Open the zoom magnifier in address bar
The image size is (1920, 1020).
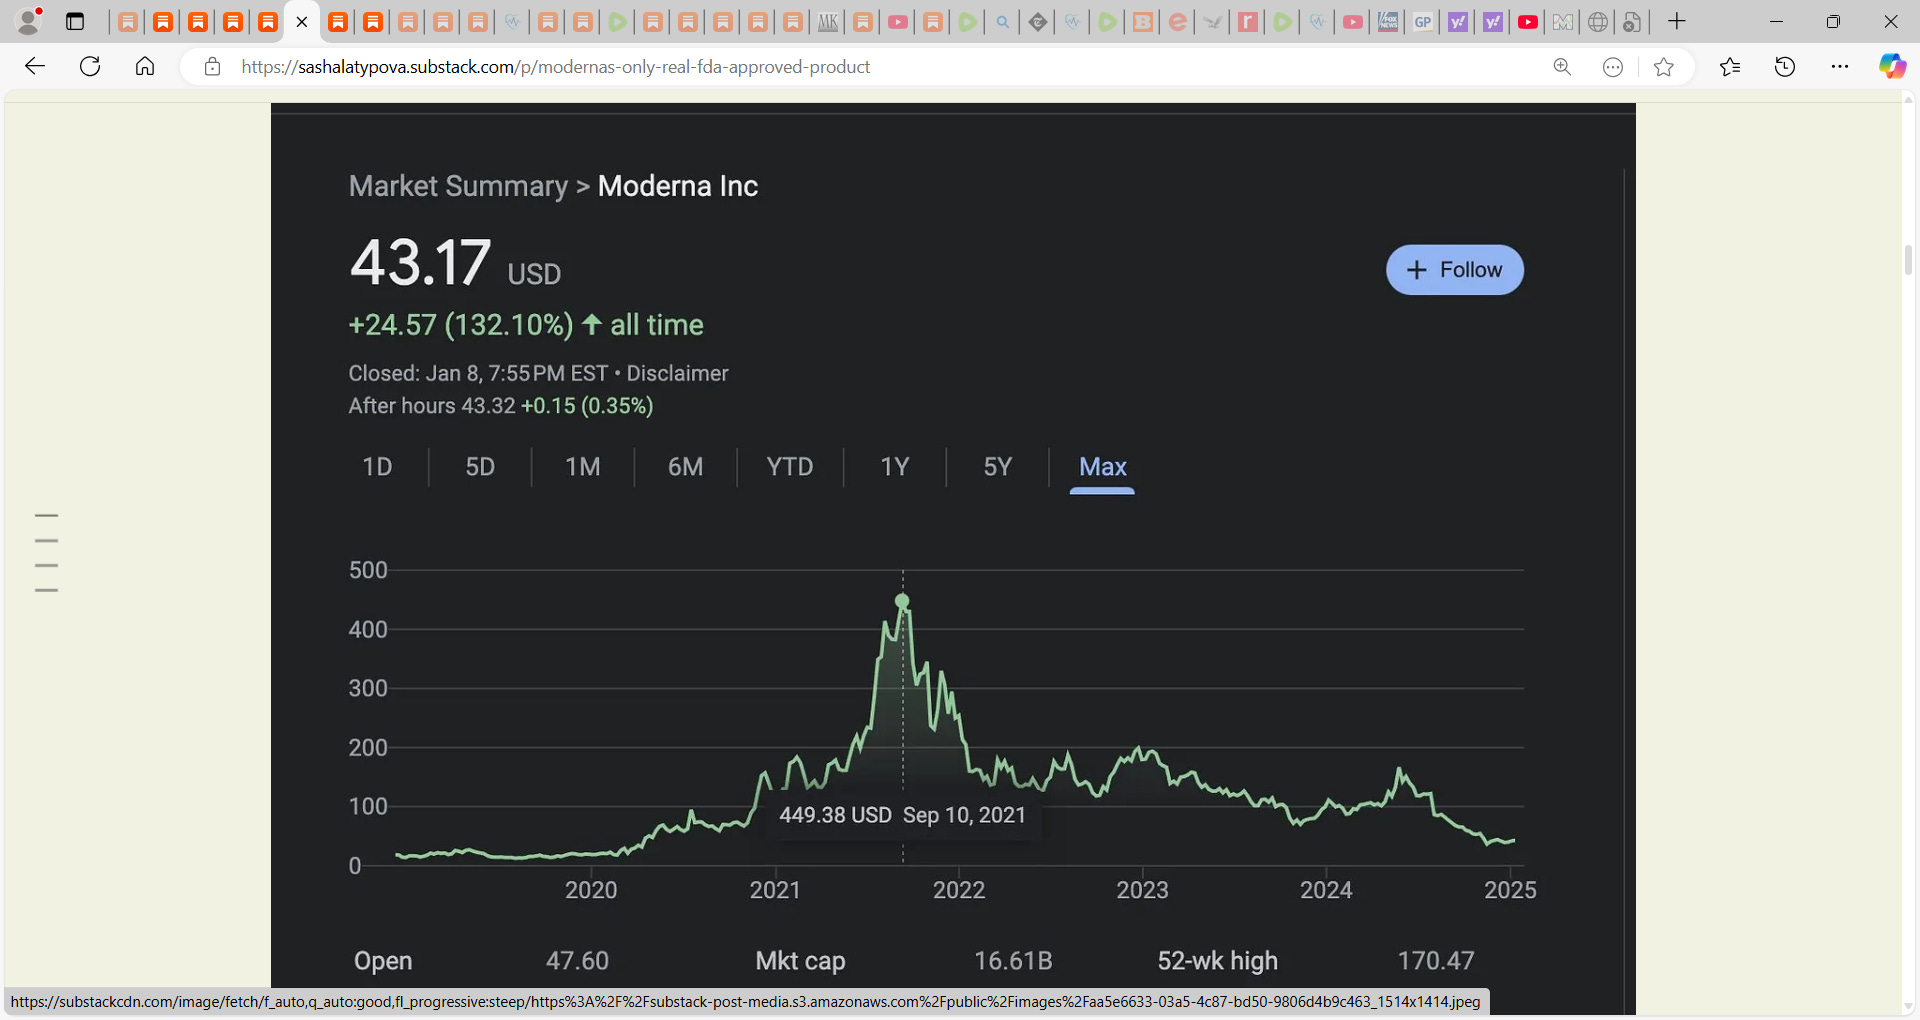[x=1562, y=67]
